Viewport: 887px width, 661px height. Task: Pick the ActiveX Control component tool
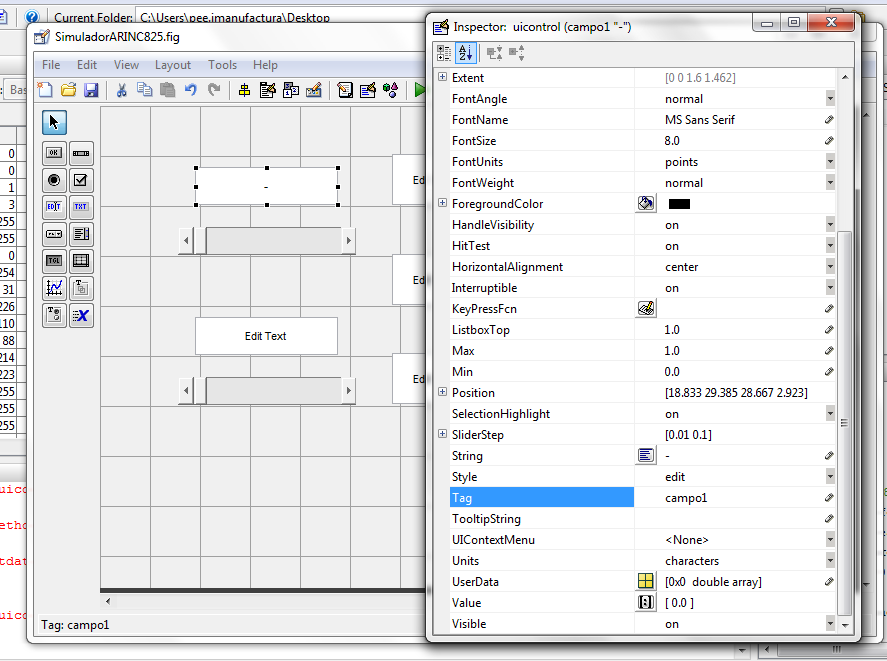point(81,315)
